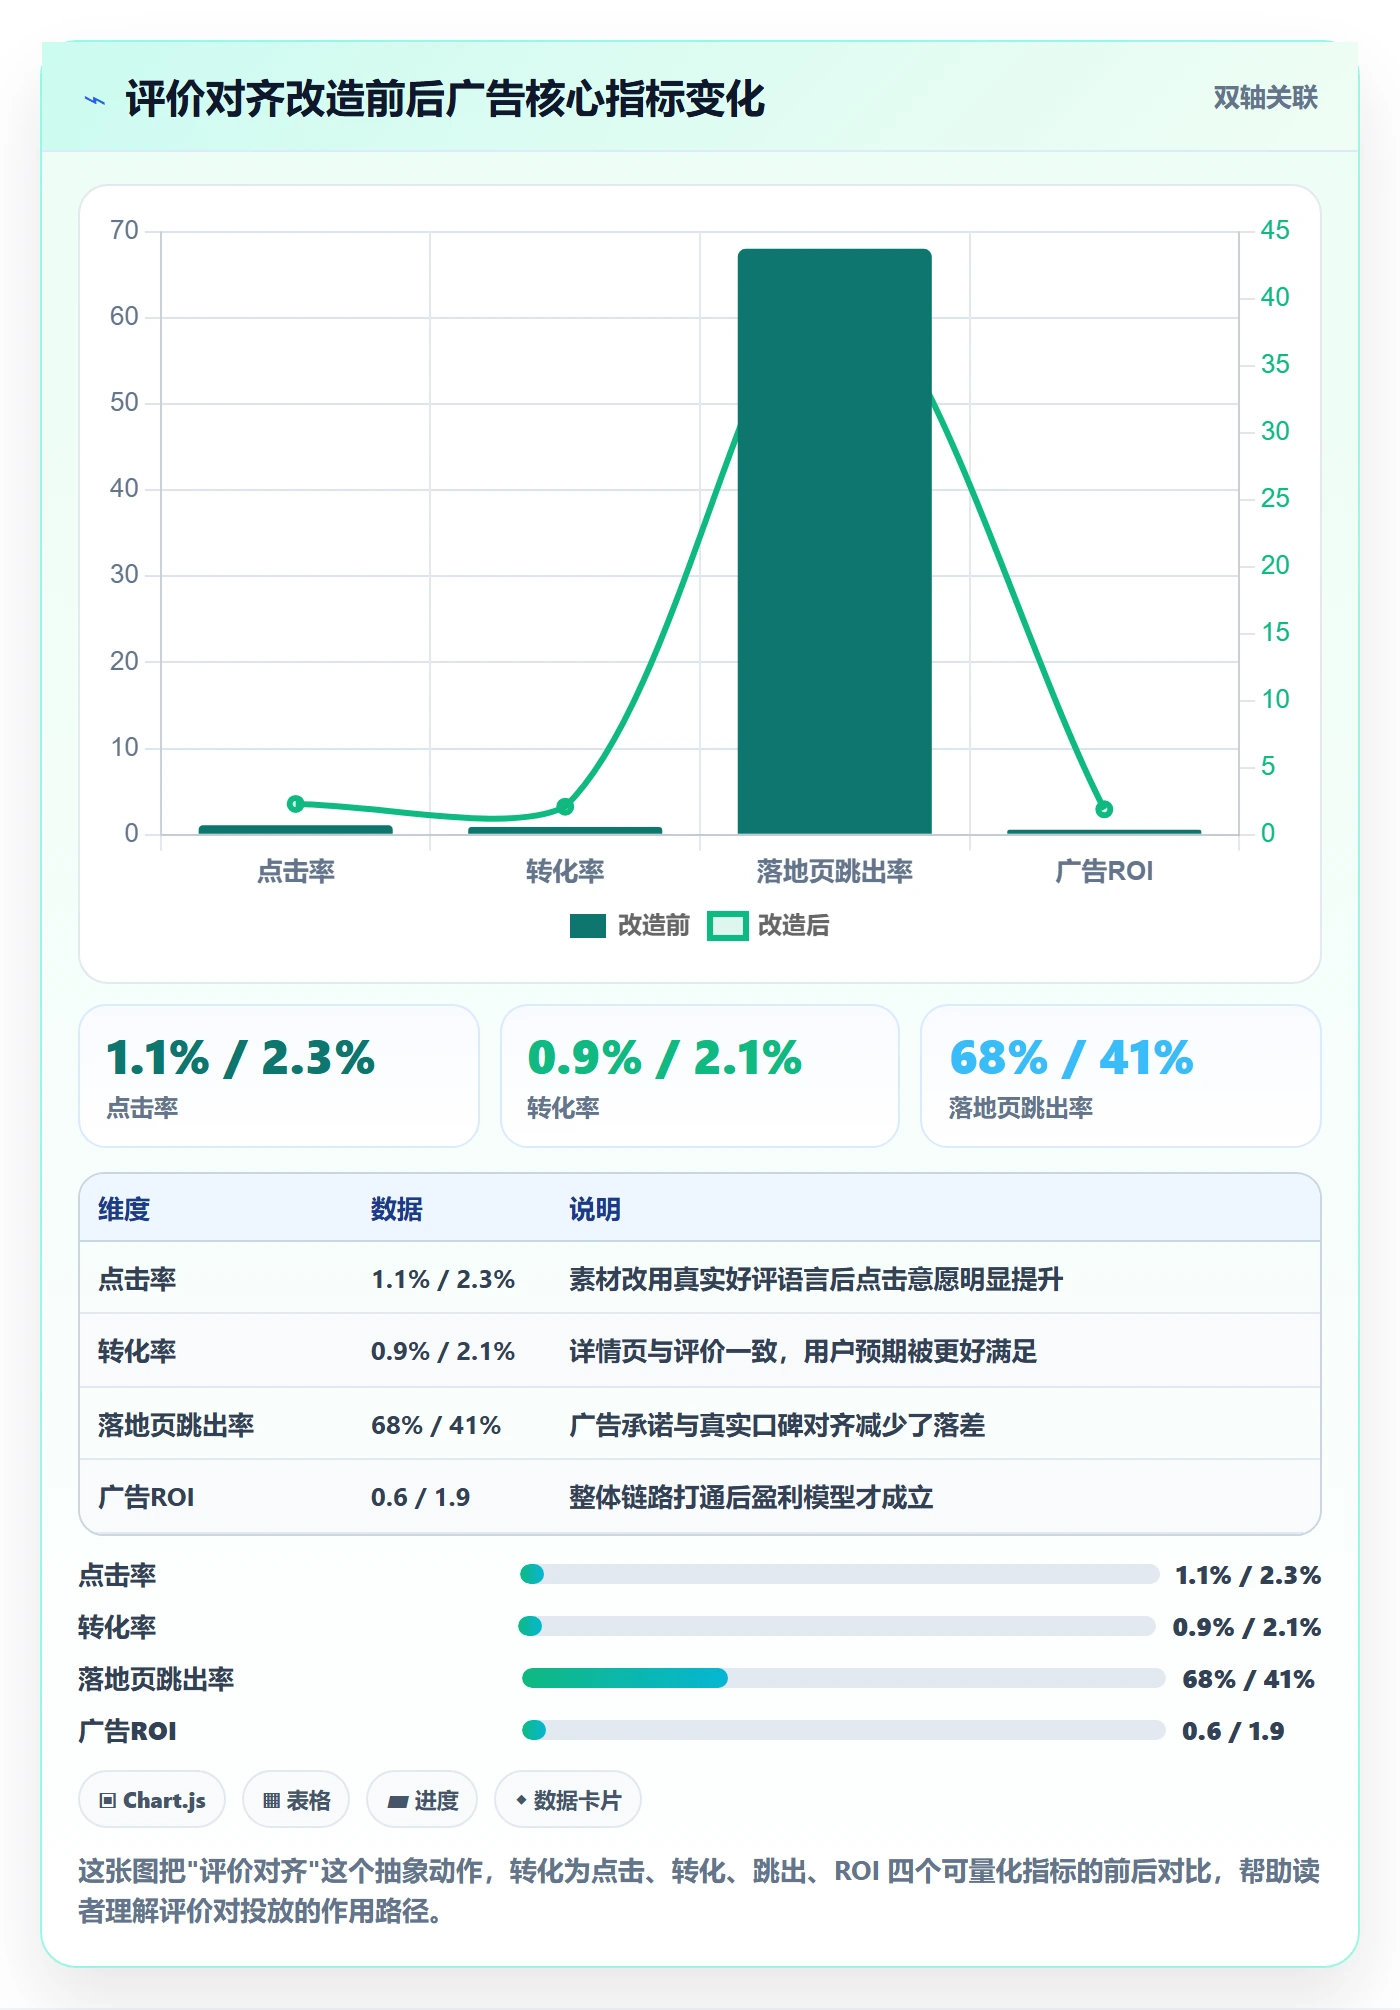This screenshot has height=2010, width=1400.
Task: Open the 0.9% / 2.1% 转化率 stat card
Action: tap(700, 1076)
